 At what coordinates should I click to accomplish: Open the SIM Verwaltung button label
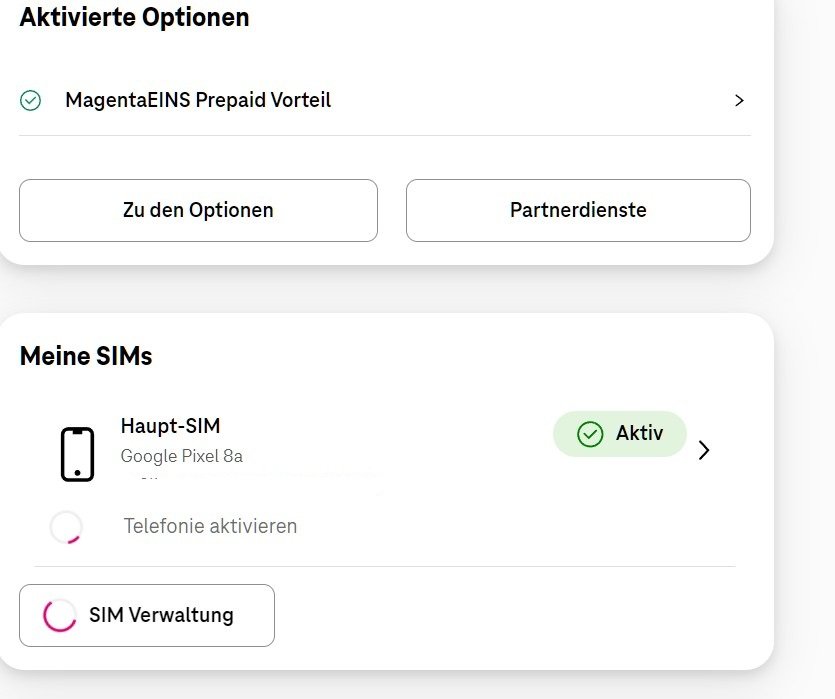(x=161, y=615)
